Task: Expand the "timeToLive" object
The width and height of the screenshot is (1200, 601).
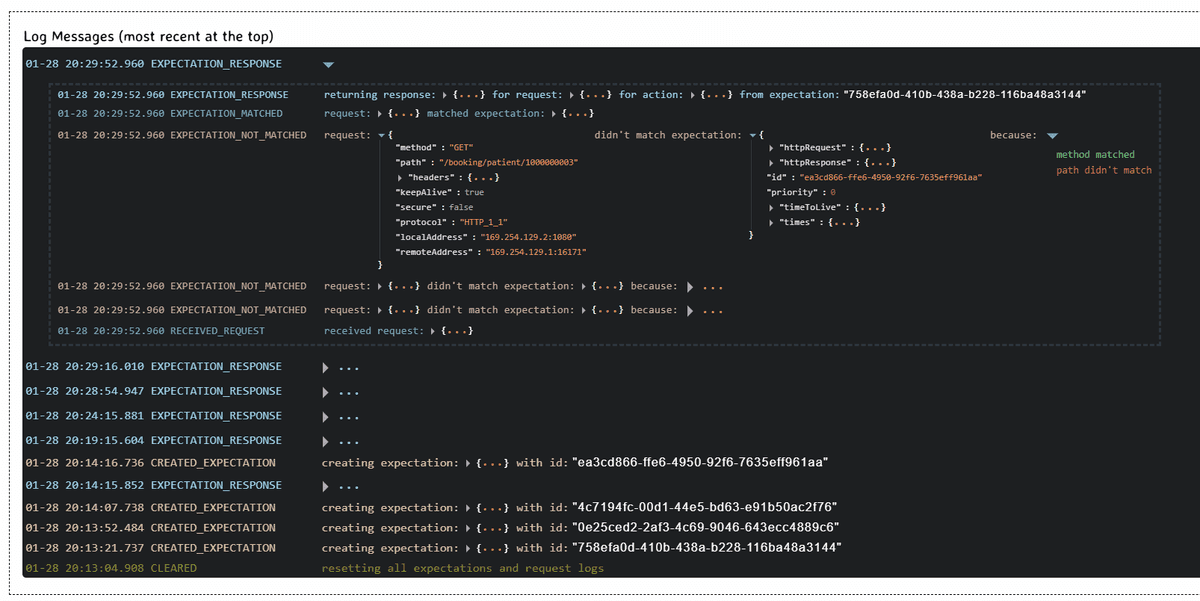Action: (770, 207)
